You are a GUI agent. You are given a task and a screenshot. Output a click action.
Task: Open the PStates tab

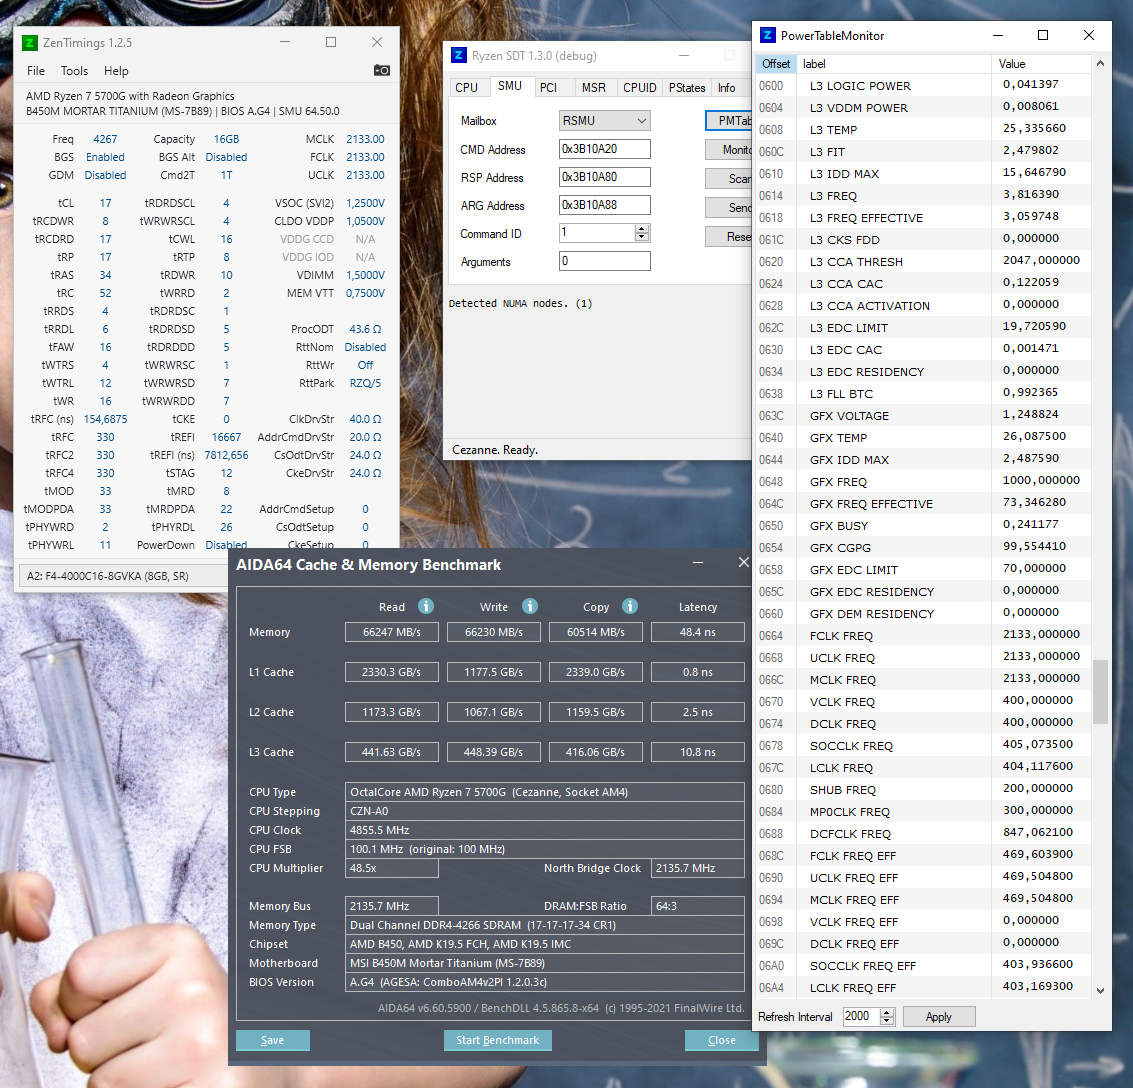(x=686, y=87)
